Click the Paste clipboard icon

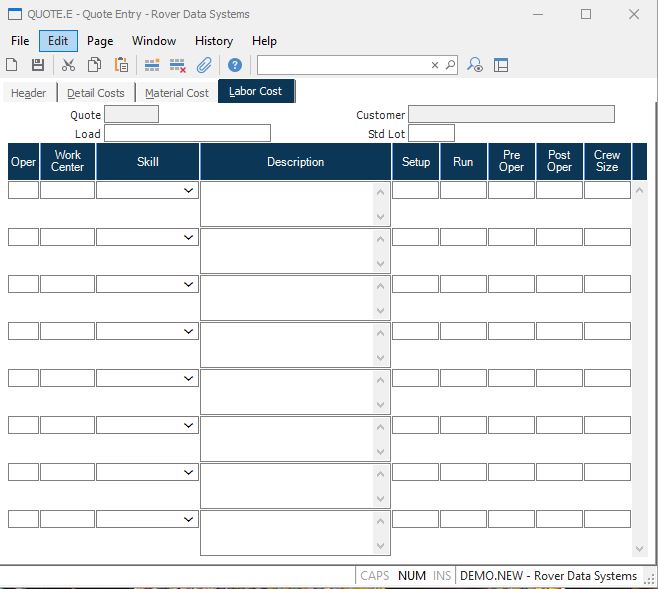121,65
